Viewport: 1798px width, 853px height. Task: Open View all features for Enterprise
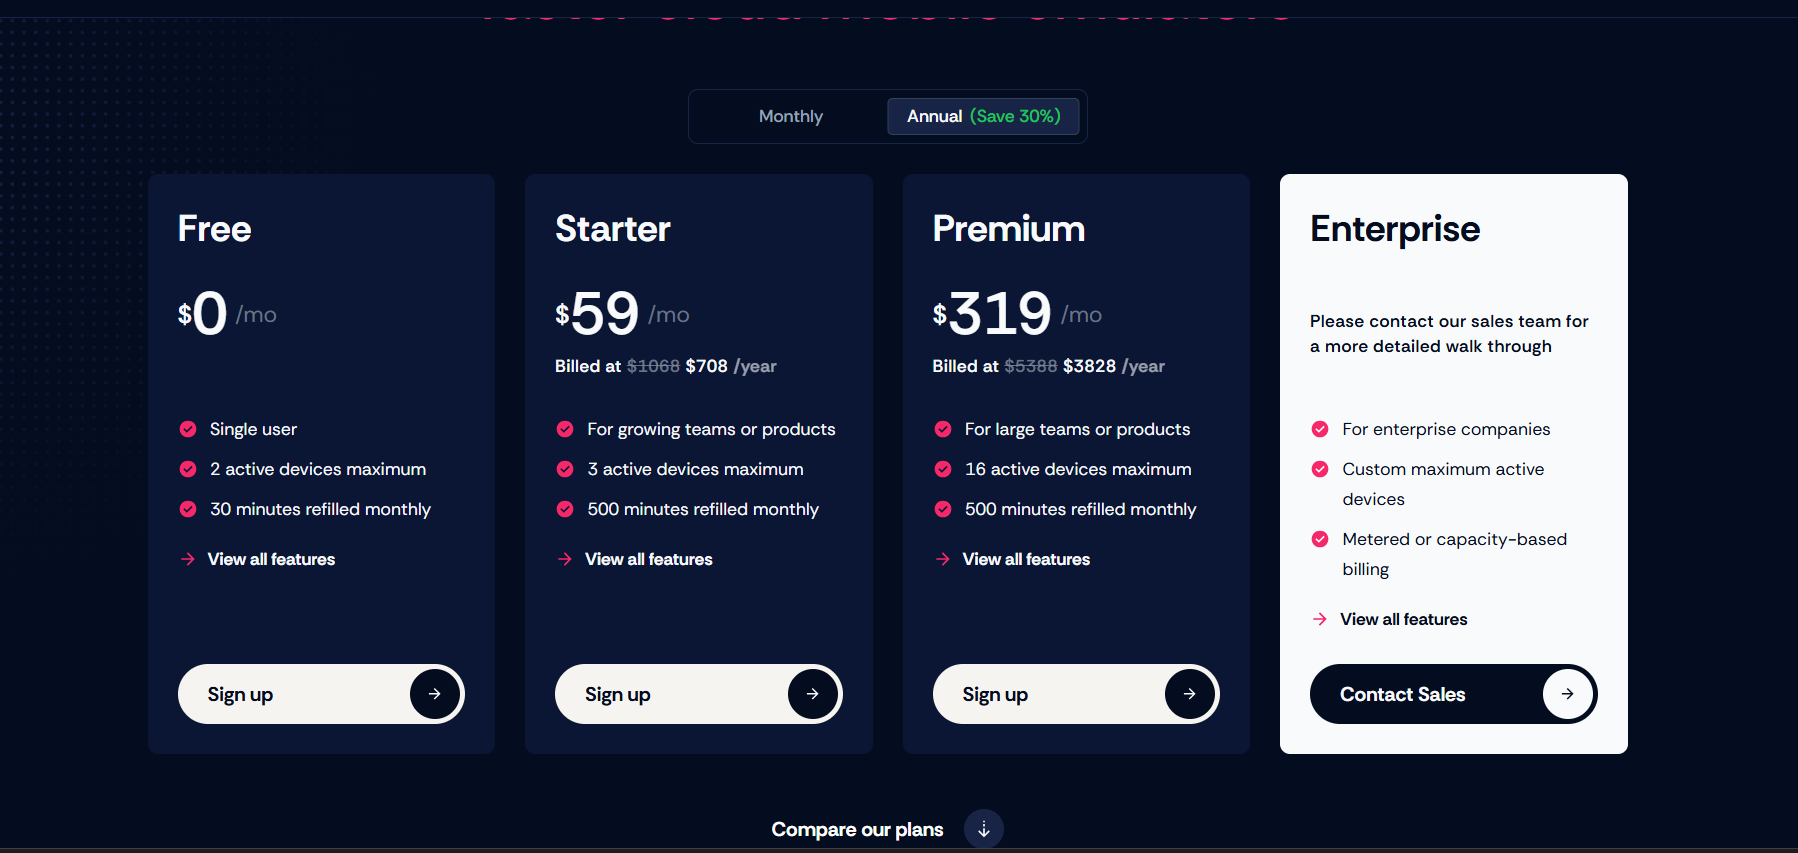(x=1403, y=619)
